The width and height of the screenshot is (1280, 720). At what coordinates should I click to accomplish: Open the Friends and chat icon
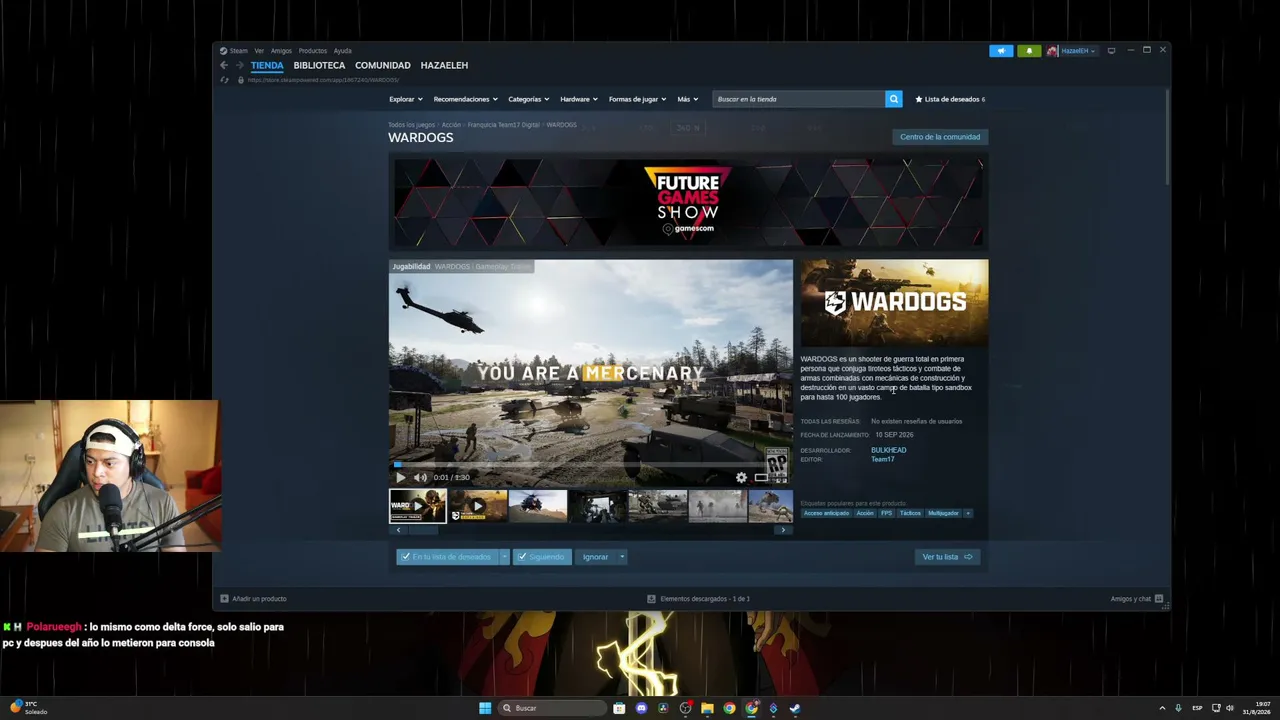pos(1159,599)
